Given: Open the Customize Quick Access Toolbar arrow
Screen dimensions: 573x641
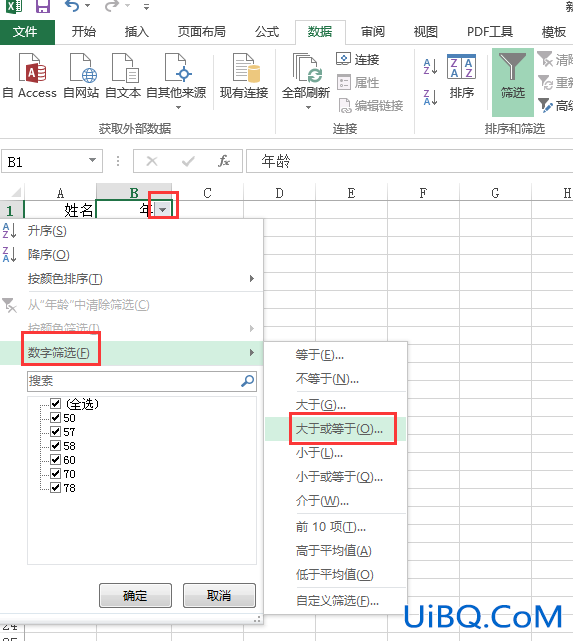Looking at the screenshot, I should coord(146,7).
